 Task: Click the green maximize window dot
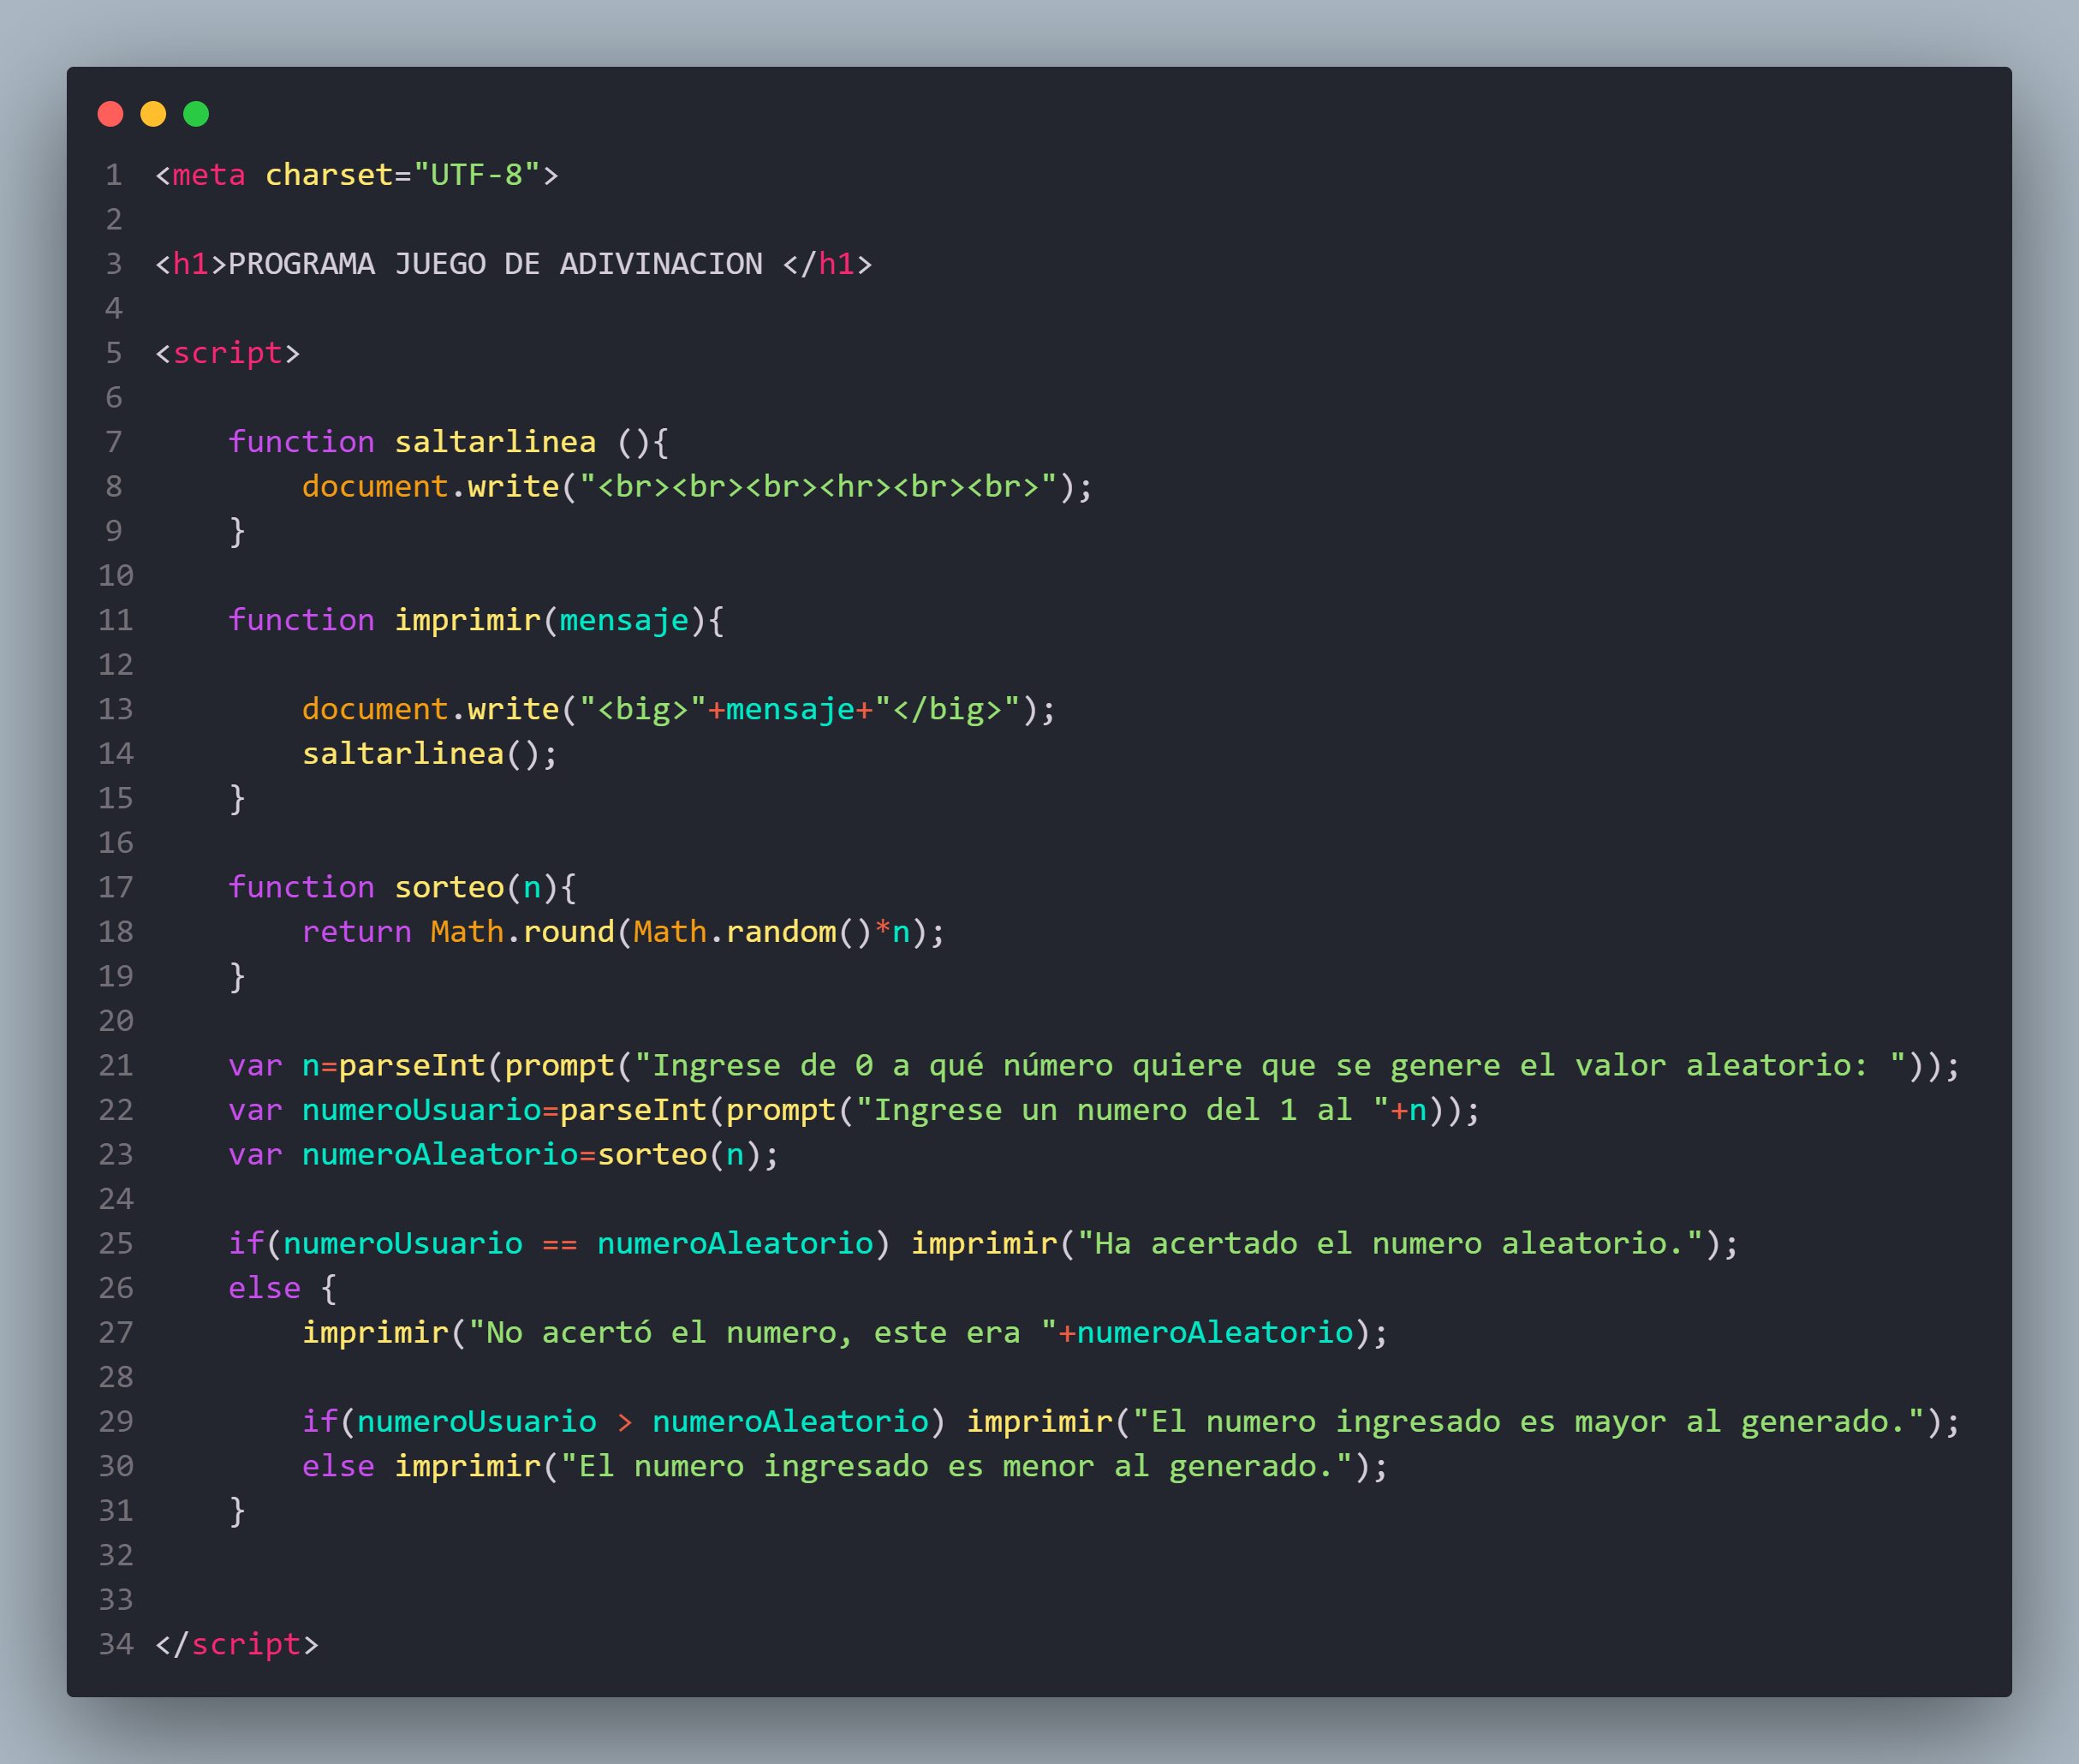point(196,114)
